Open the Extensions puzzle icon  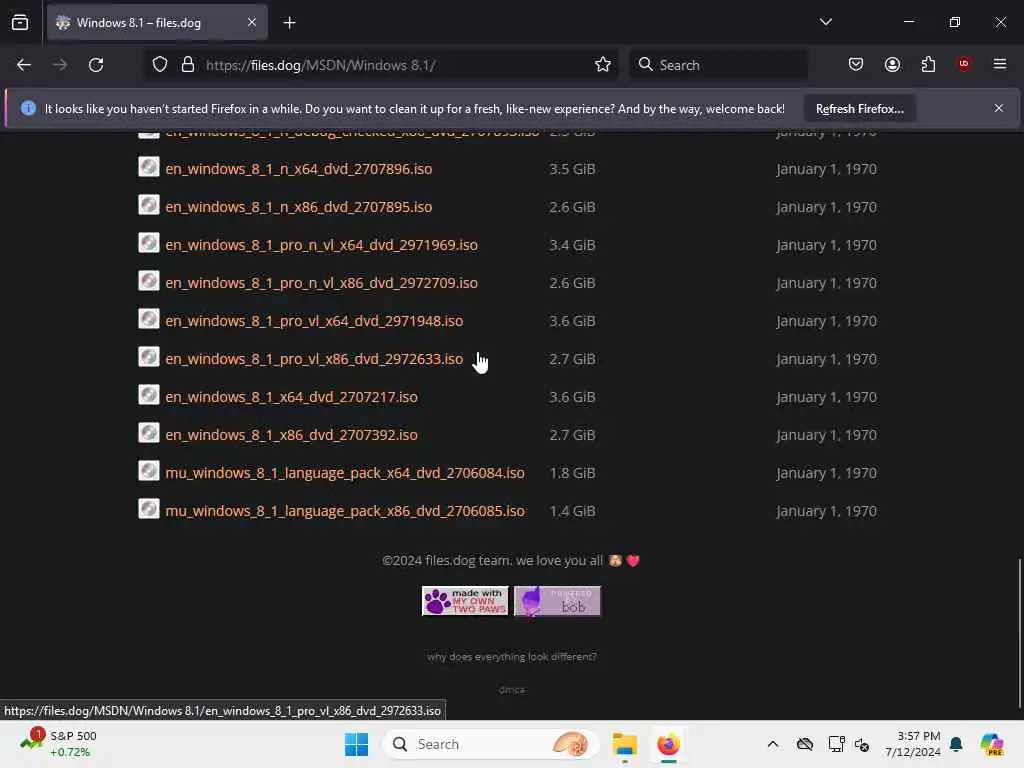tap(928, 65)
